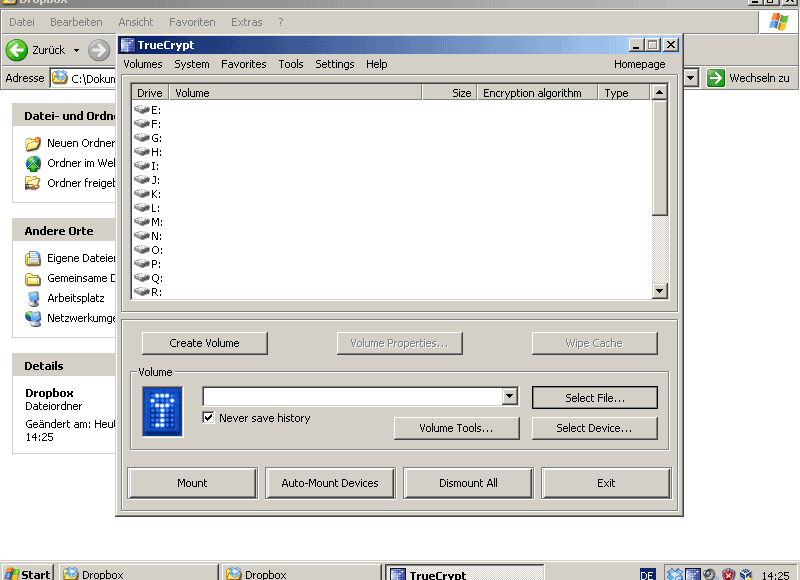Open Volume Tools...
Viewport: 800px width, 580px height.
pyautogui.click(x=457, y=428)
